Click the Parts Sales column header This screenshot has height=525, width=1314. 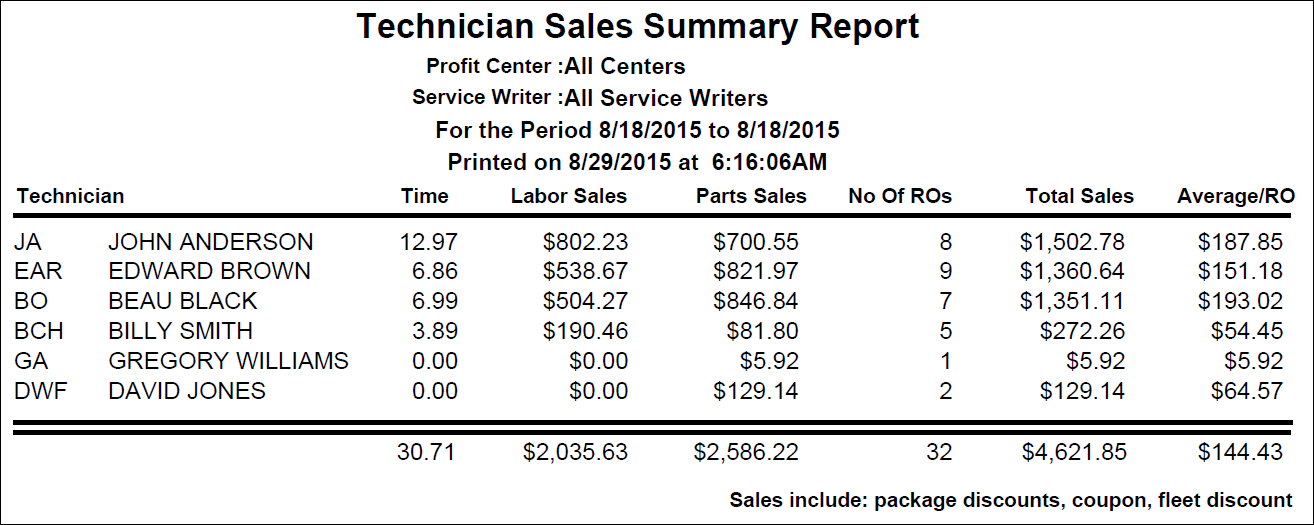751,196
